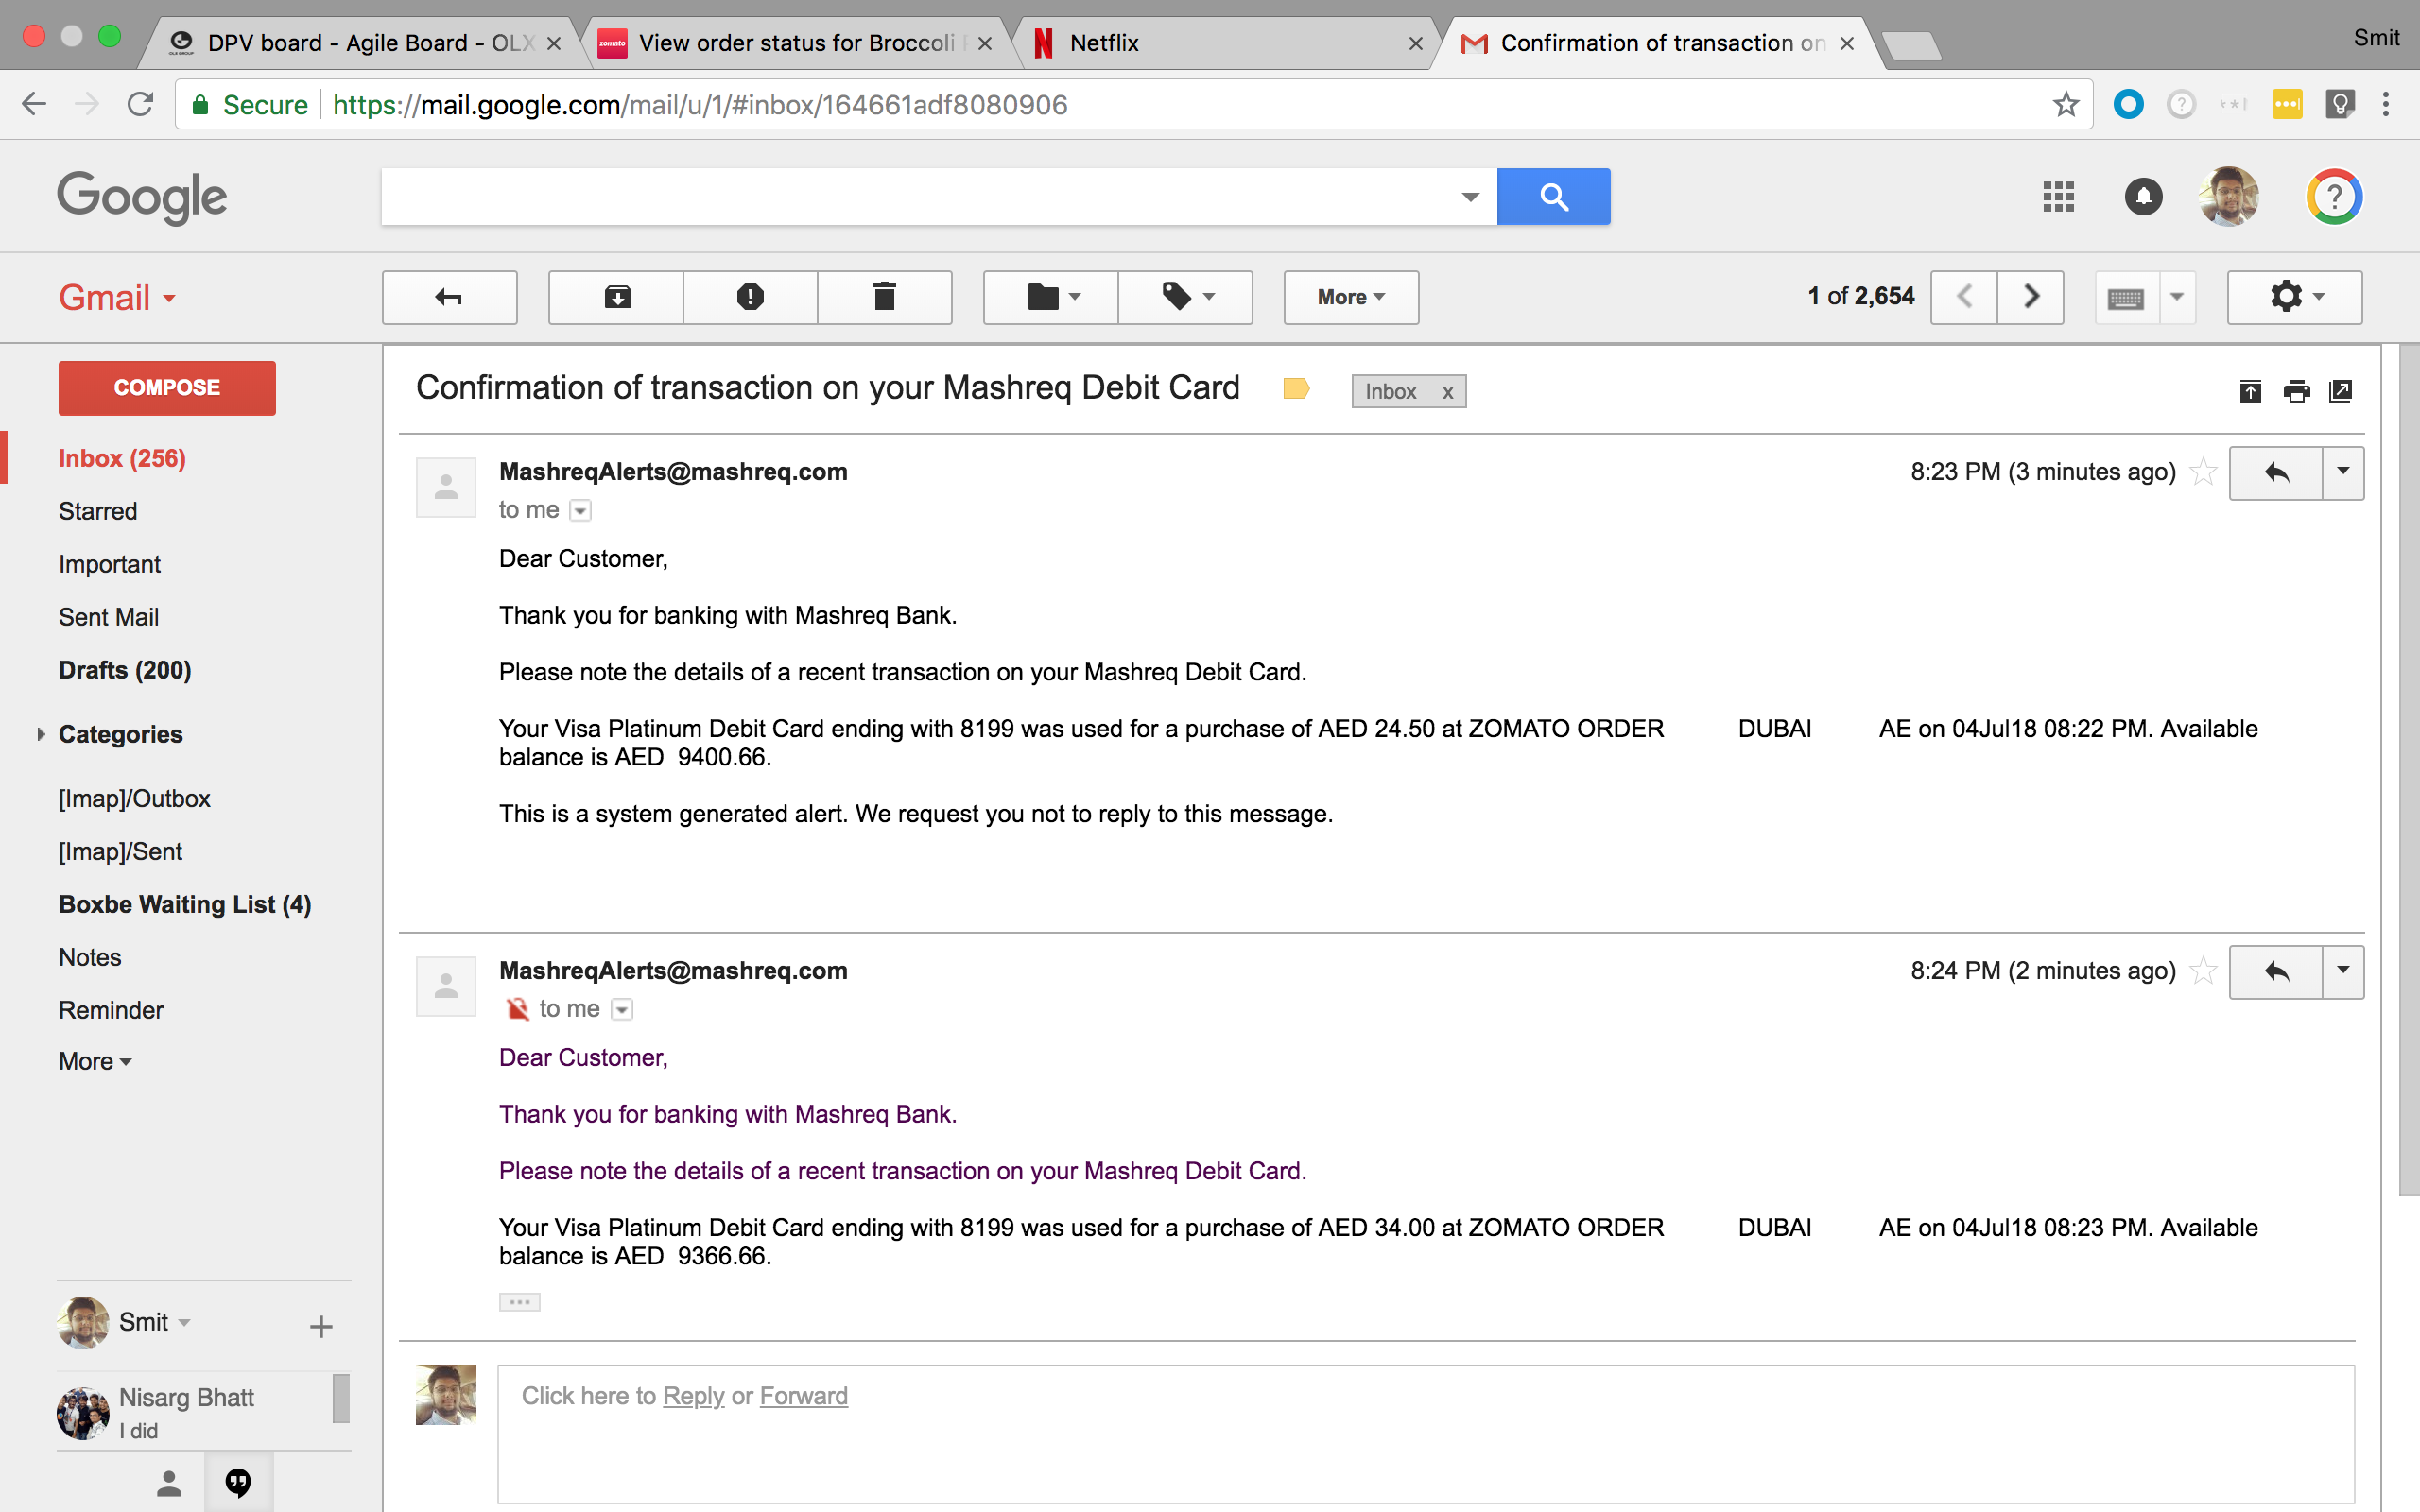Open the Starred folder

coord(98,511)
